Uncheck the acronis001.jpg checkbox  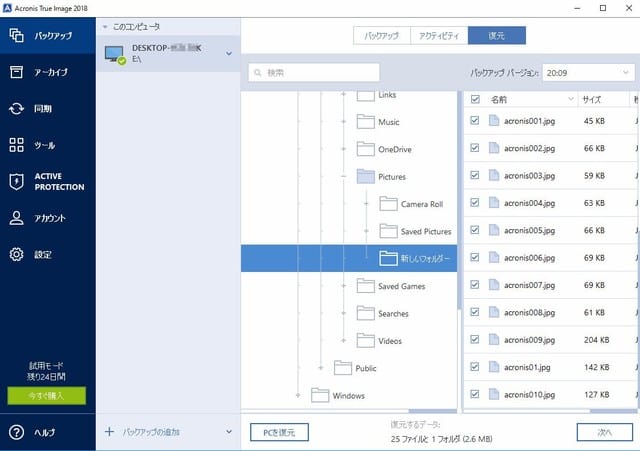pyautogui.click(x=475, y=121)
